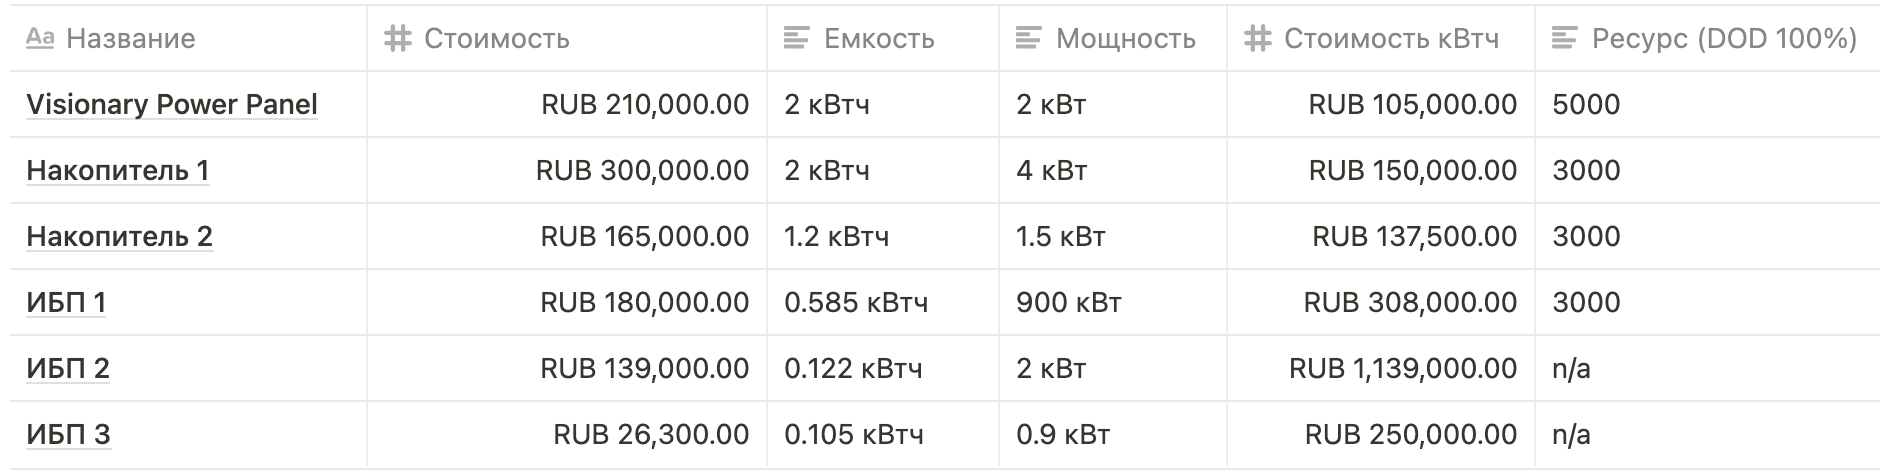Click the text icon beside Мощность

[x=1028, y=38]
